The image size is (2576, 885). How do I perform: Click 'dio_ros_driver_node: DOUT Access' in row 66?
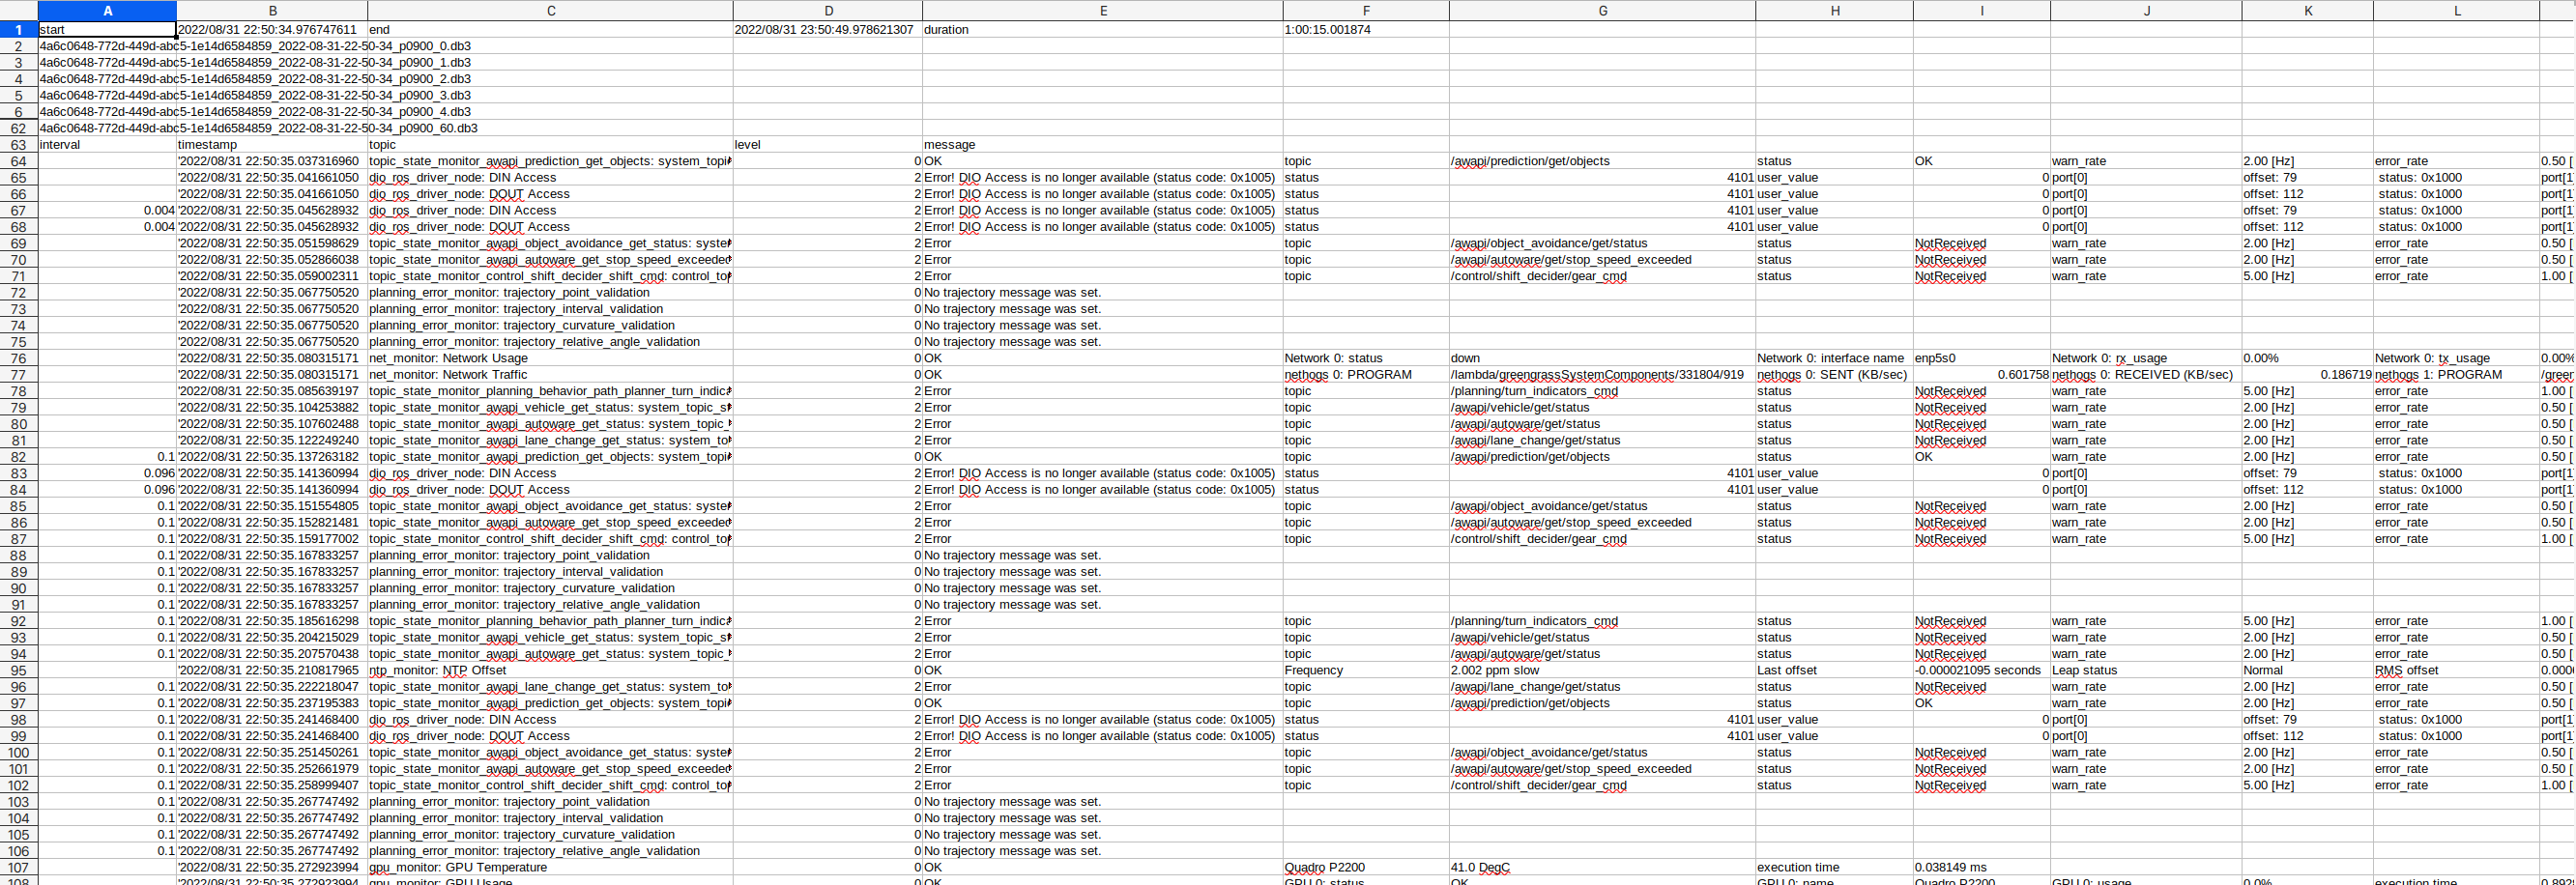(x=550, y=194)
